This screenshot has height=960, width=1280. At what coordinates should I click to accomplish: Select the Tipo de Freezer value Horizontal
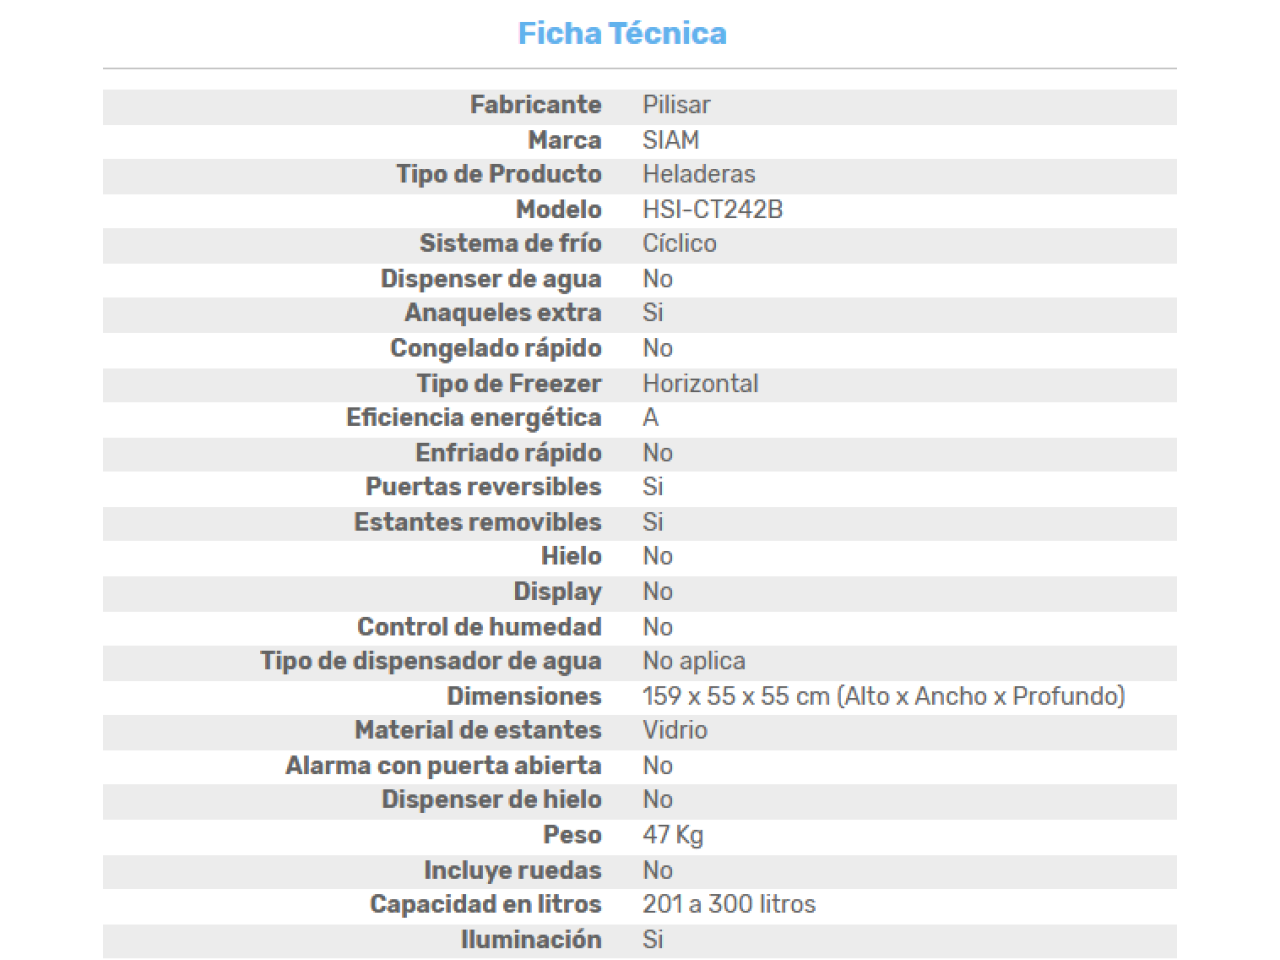pos(701,383)
